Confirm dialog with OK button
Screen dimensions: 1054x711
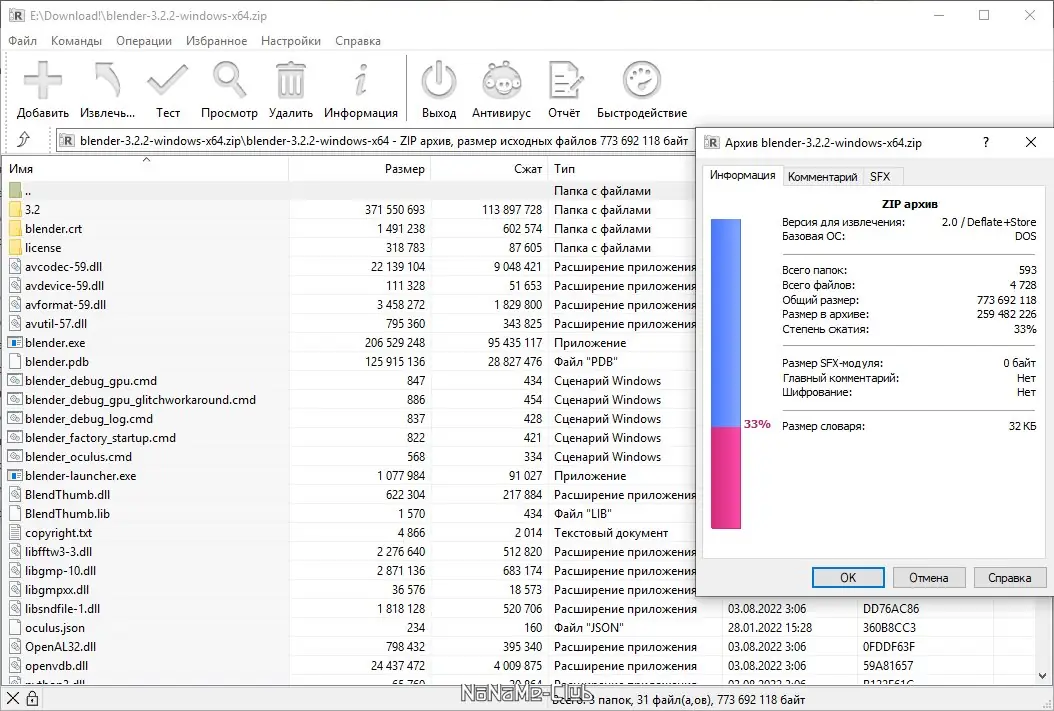click(x=848, y=577)
